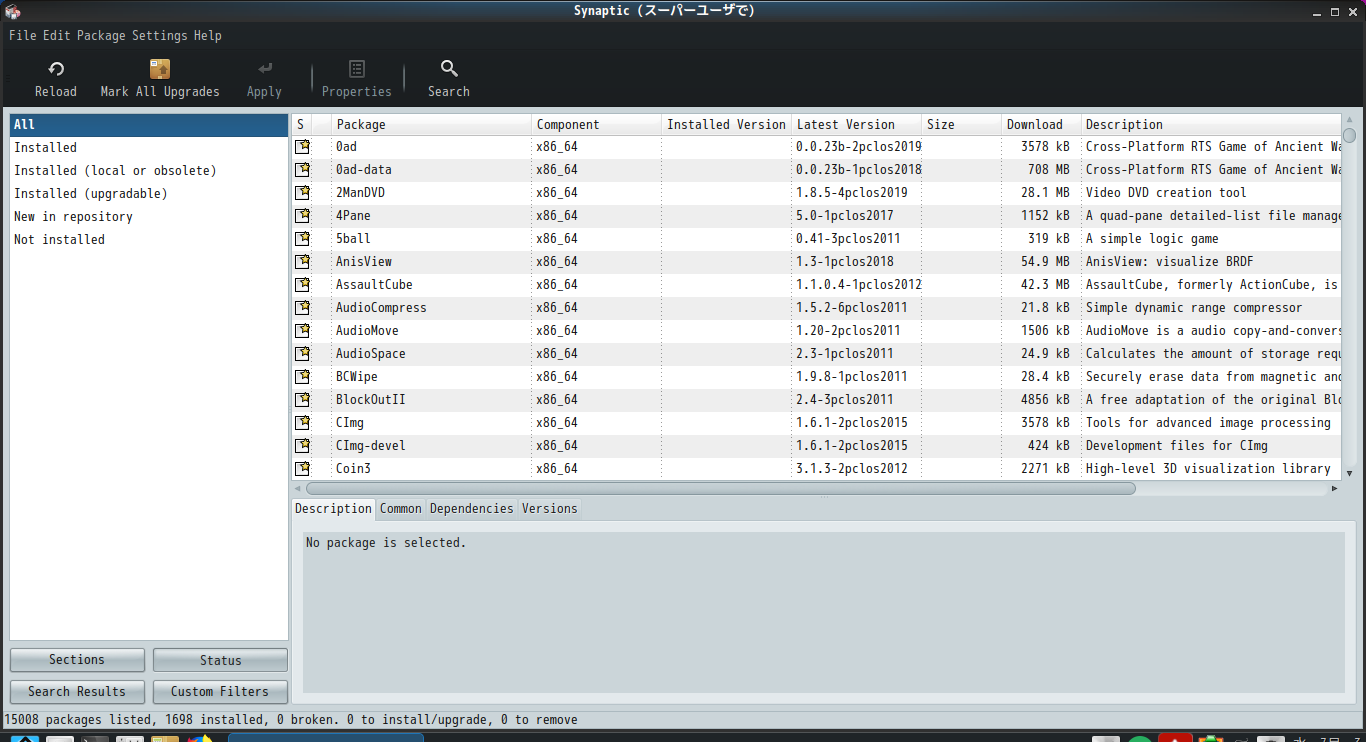The width and height of the screenshot is (1366, 742).
Task: Switch to the Versions tab
Action: [x=549, y=508]
